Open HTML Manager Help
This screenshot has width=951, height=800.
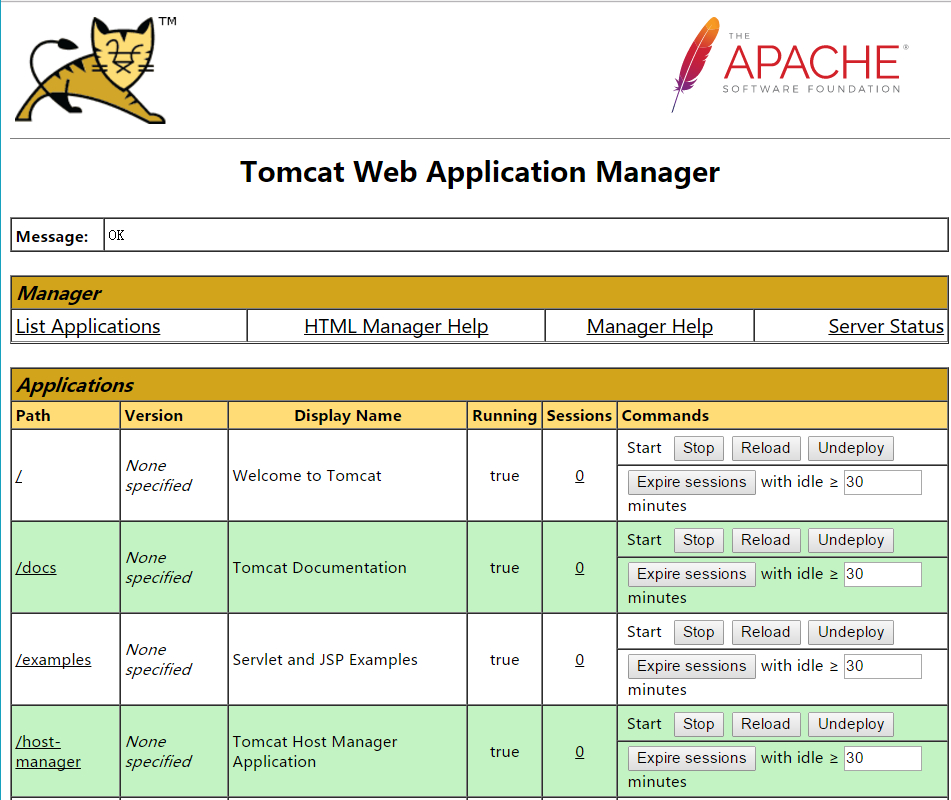point(395,326)
